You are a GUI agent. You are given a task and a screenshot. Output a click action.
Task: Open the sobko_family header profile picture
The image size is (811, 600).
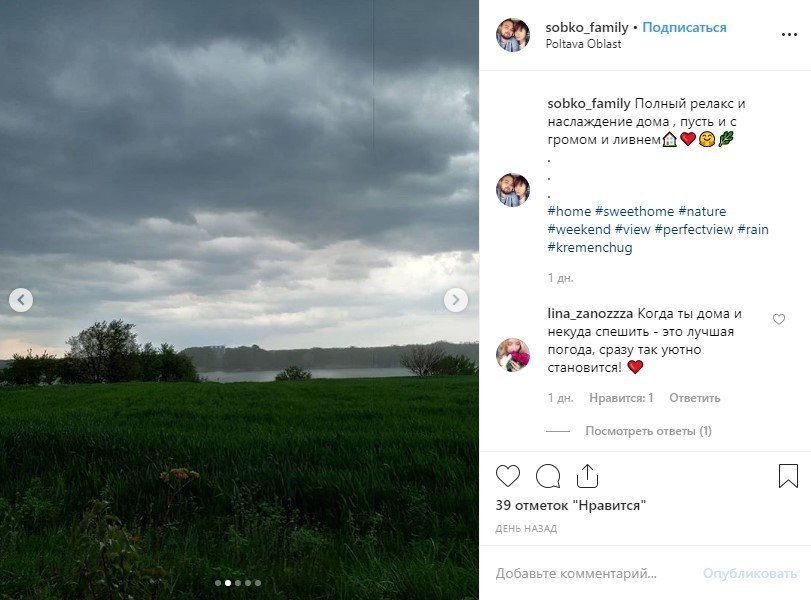[x=513, y=35]
